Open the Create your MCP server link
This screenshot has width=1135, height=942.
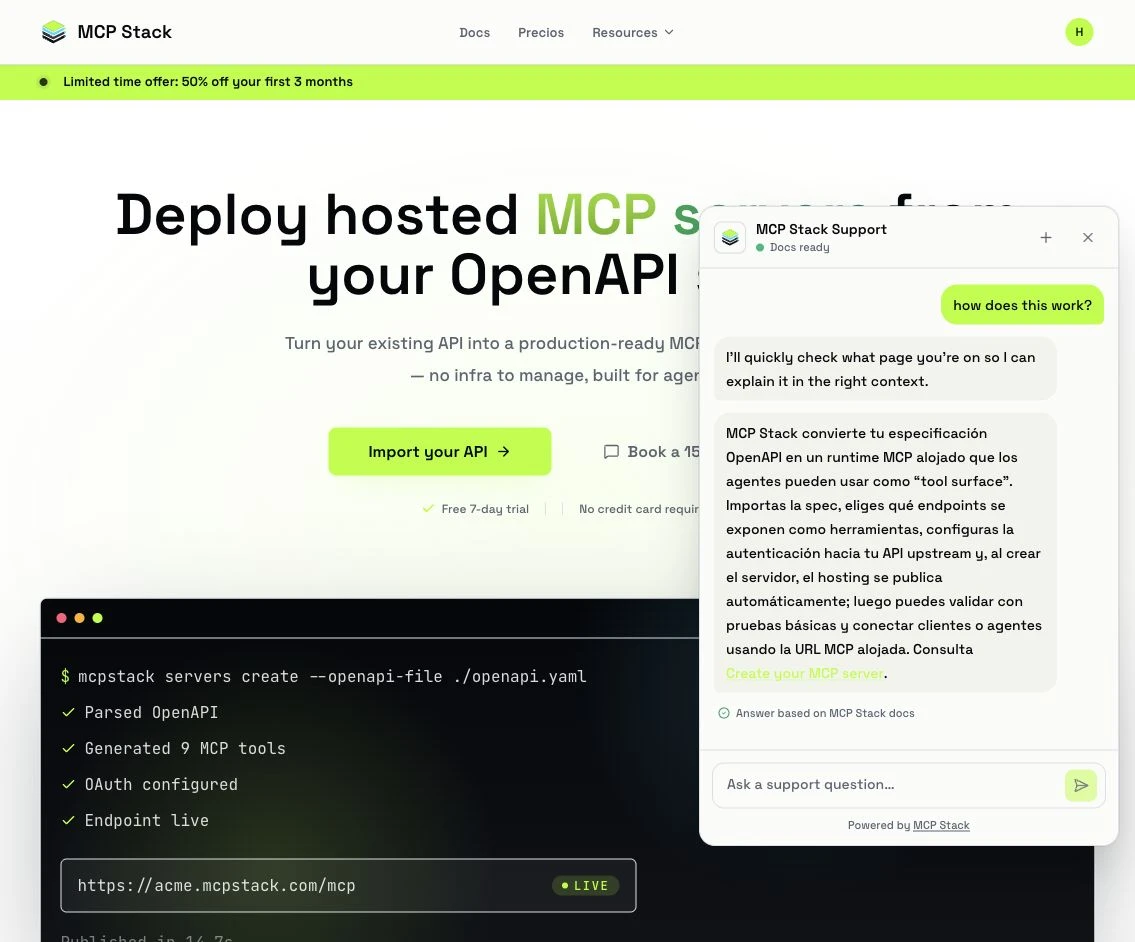(x=805, y=673)
